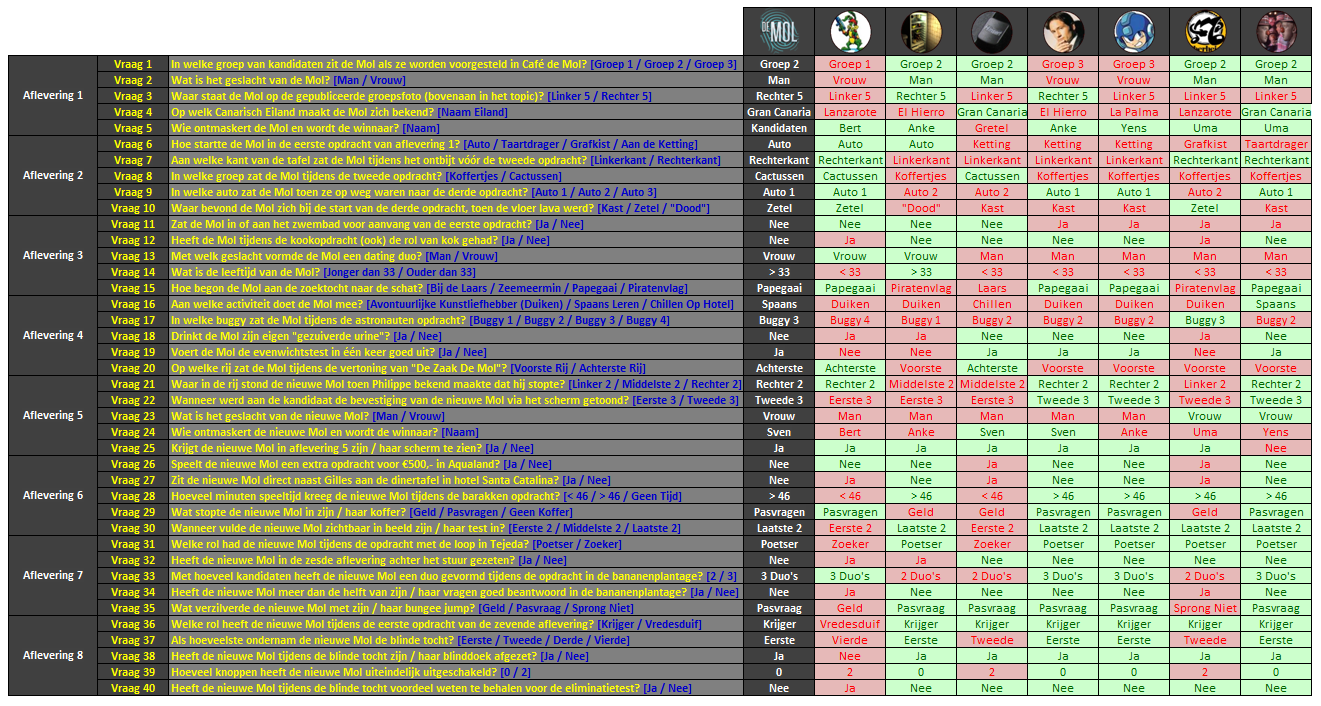Screen dimensions: 1321x706
Task: Click the 'Vierde' cell
Action: [850, 640]
